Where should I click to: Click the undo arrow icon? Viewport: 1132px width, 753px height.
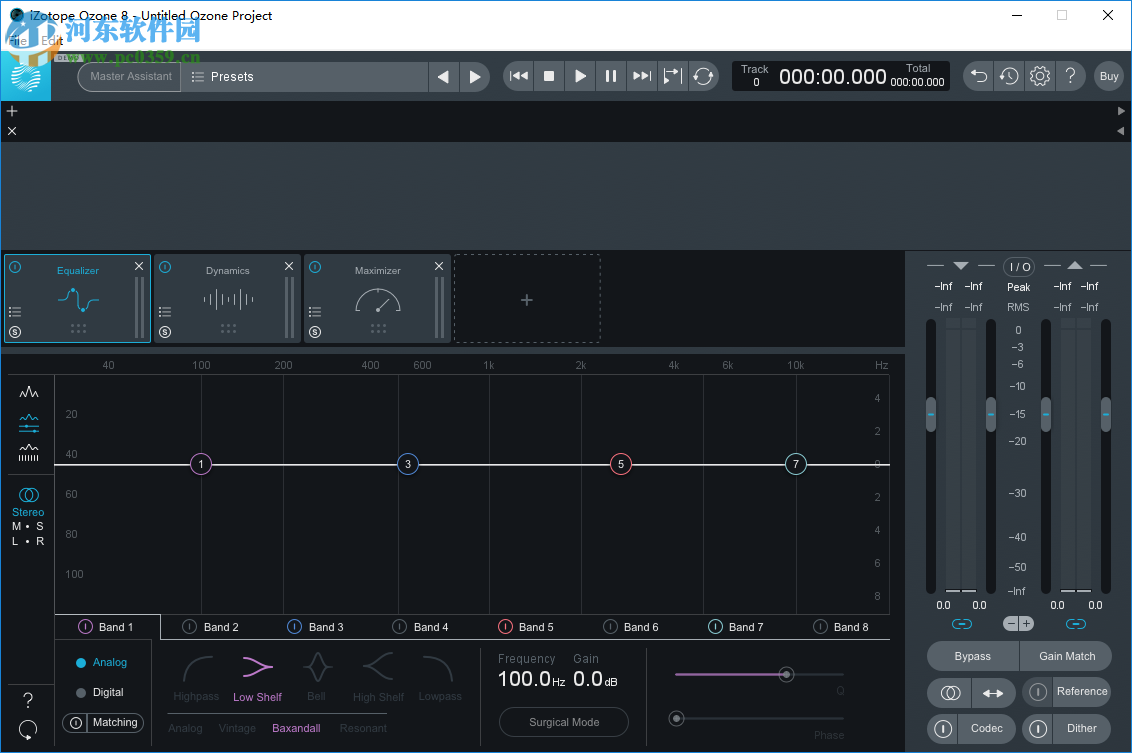click(978, 76)
